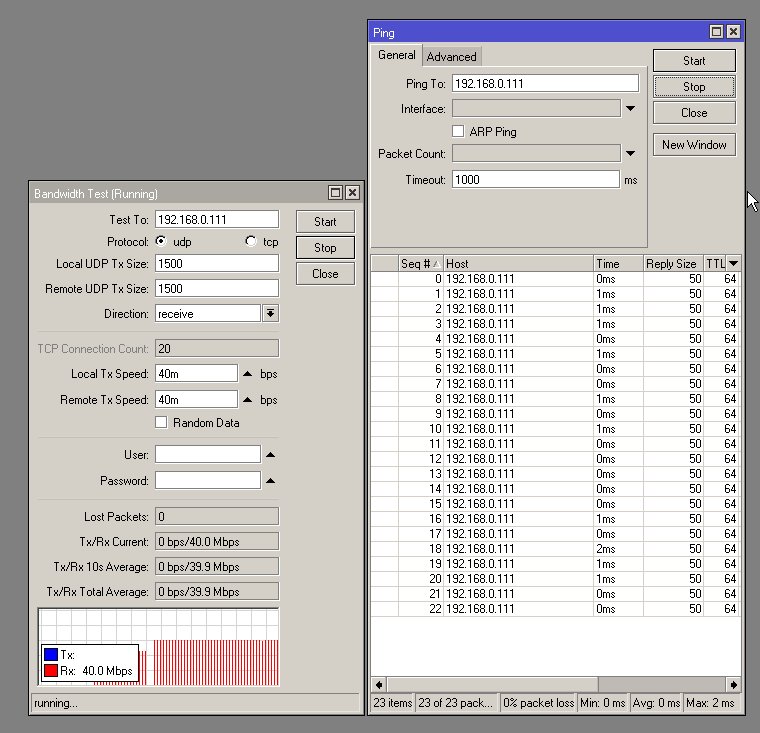
Task: Expand the Packet Count dropdown arrow
Action: click(x=630, y=154)
